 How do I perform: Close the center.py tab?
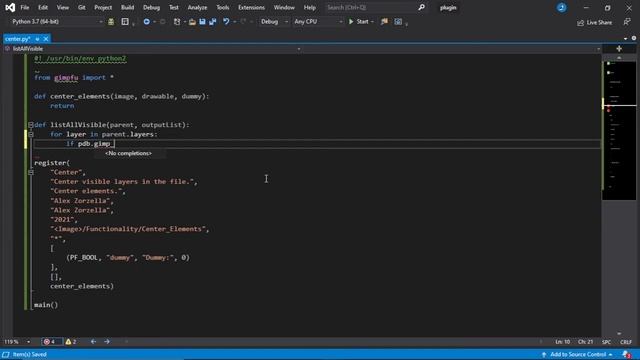(46, 39)
